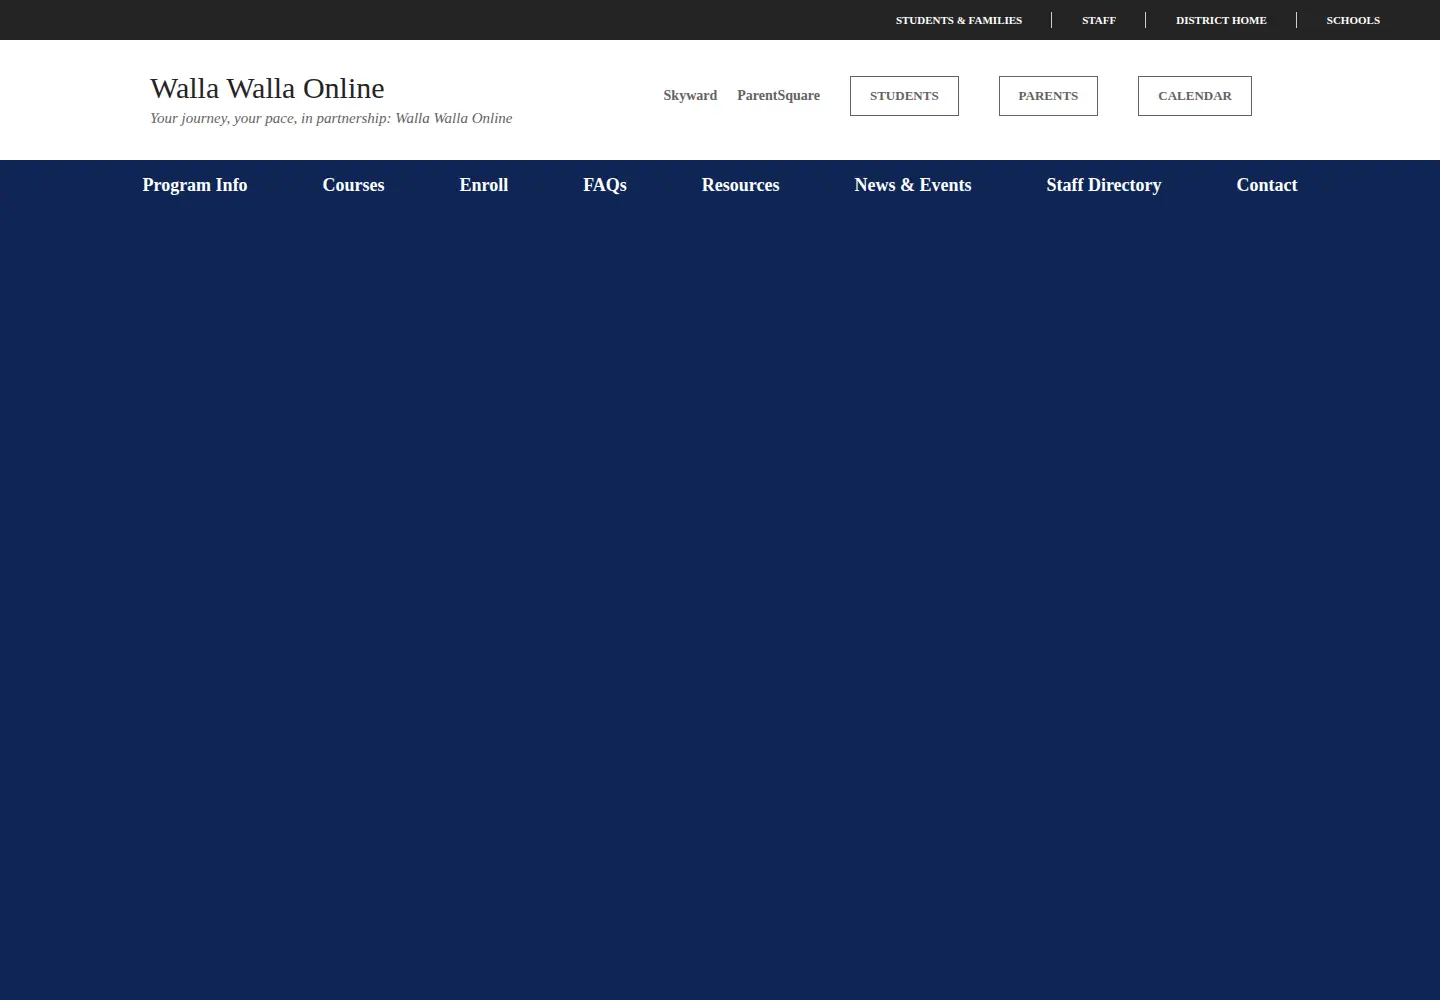Select News & Events in navigation

(x=913, y=185)
